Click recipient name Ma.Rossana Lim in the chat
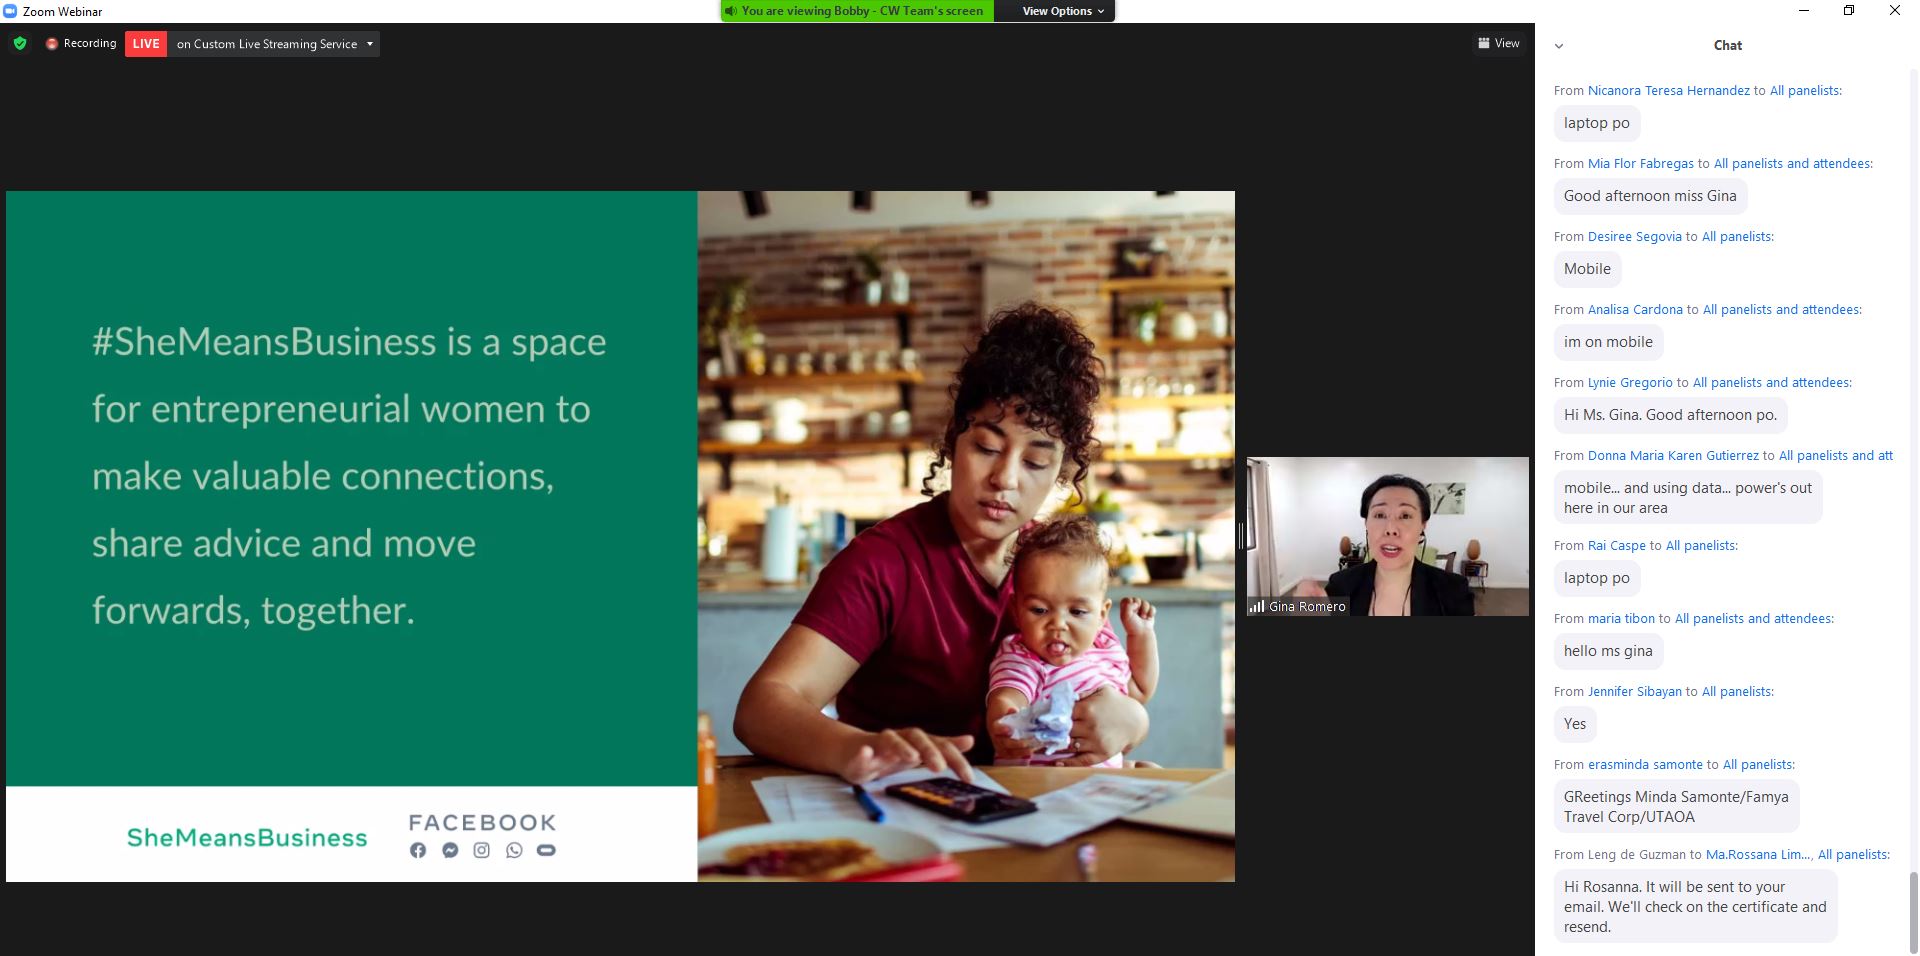Image resolution: width=1920 pixels, height=956 pixels. coord(1757,854)
